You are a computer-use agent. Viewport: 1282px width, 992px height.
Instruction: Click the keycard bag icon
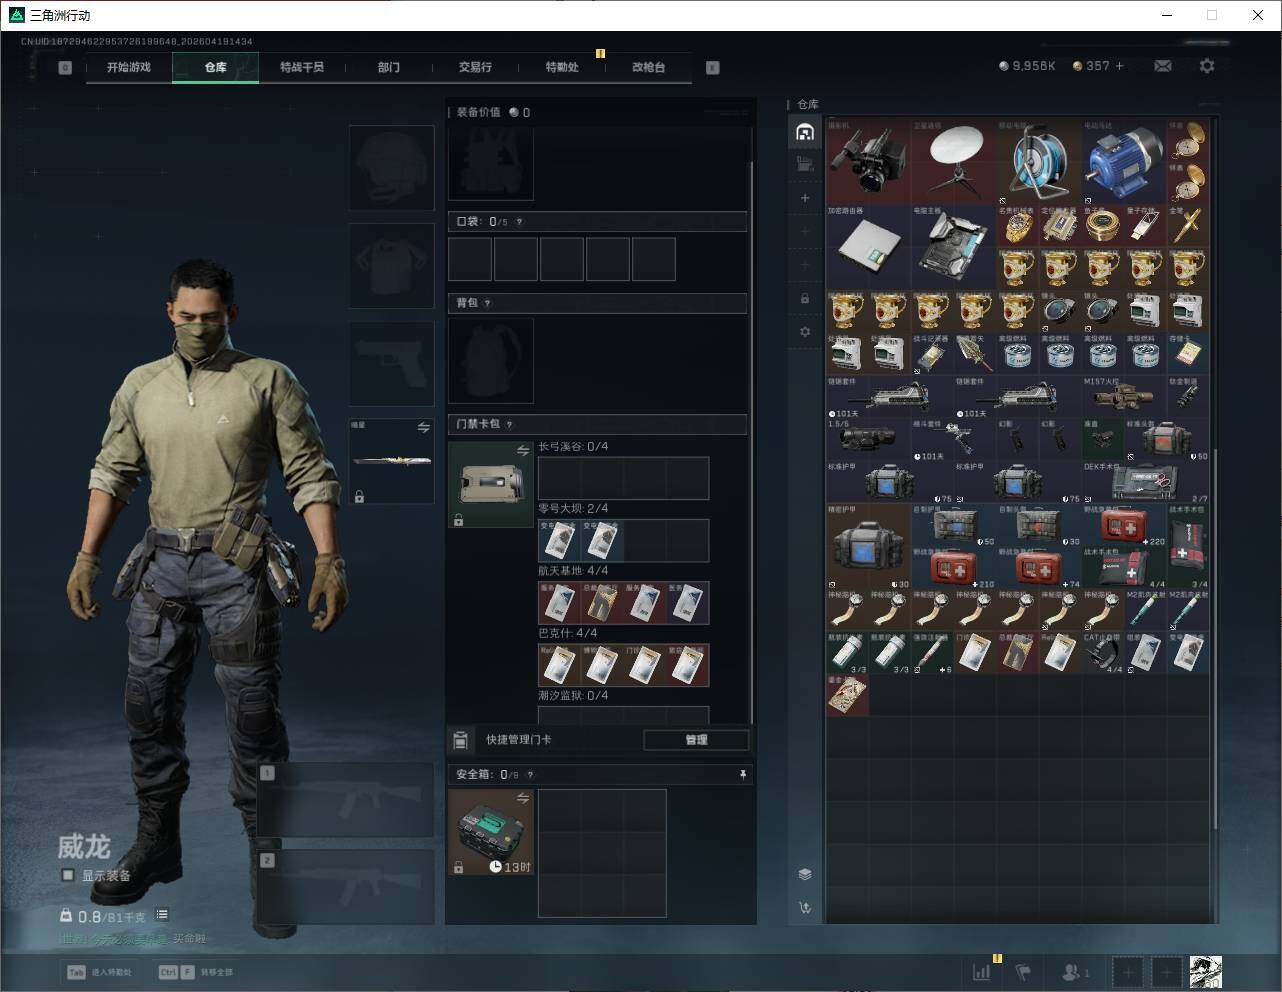[x=490, y=484]
